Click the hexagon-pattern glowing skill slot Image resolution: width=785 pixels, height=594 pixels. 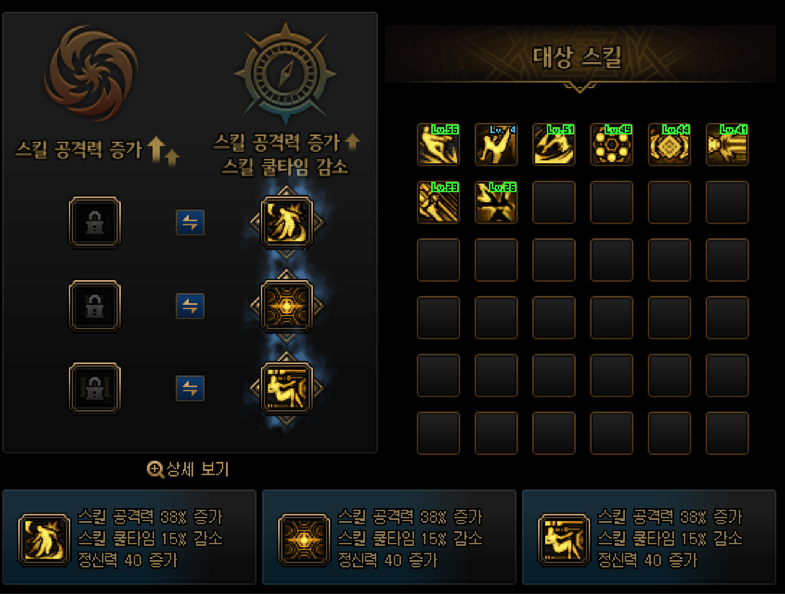pos(286,306)
